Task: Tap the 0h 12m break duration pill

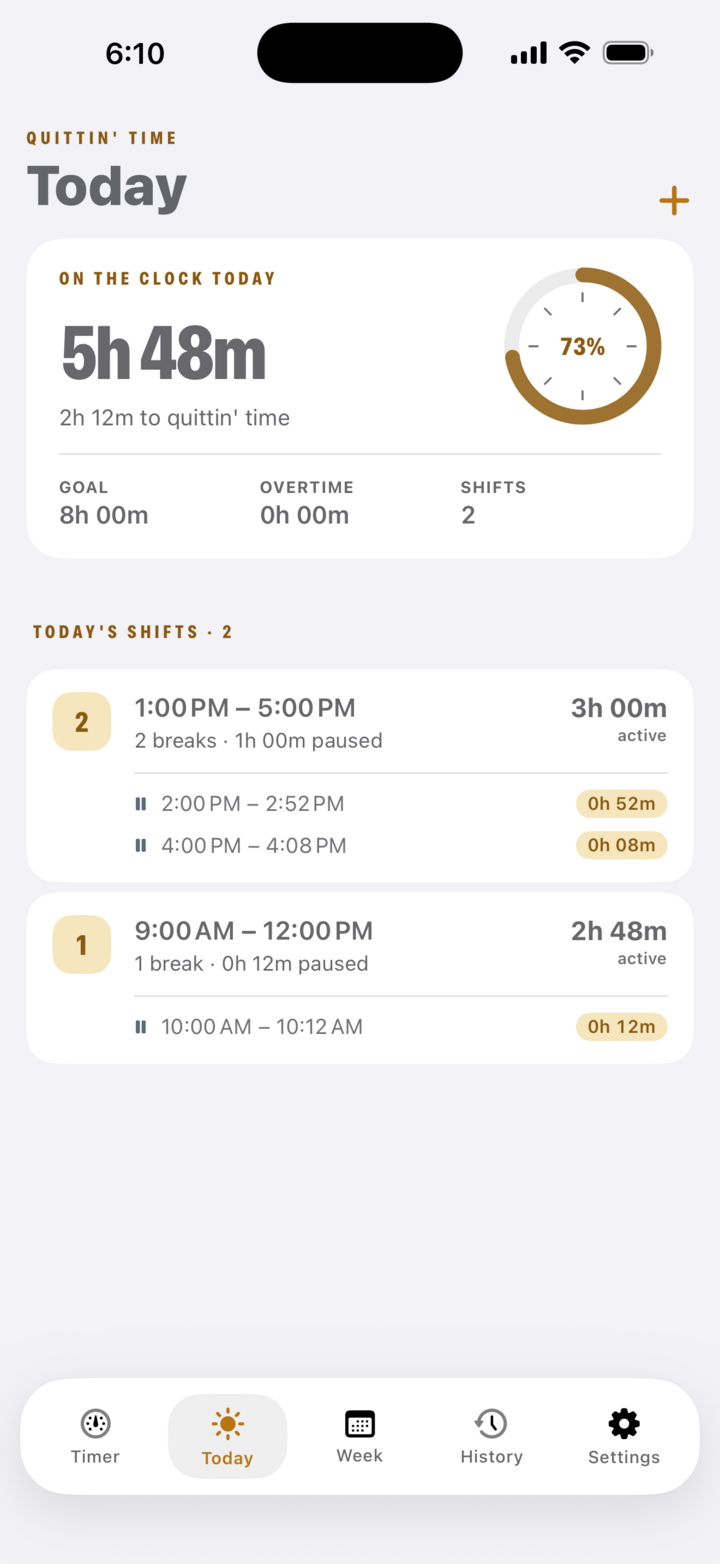Action: (621, 1027)
